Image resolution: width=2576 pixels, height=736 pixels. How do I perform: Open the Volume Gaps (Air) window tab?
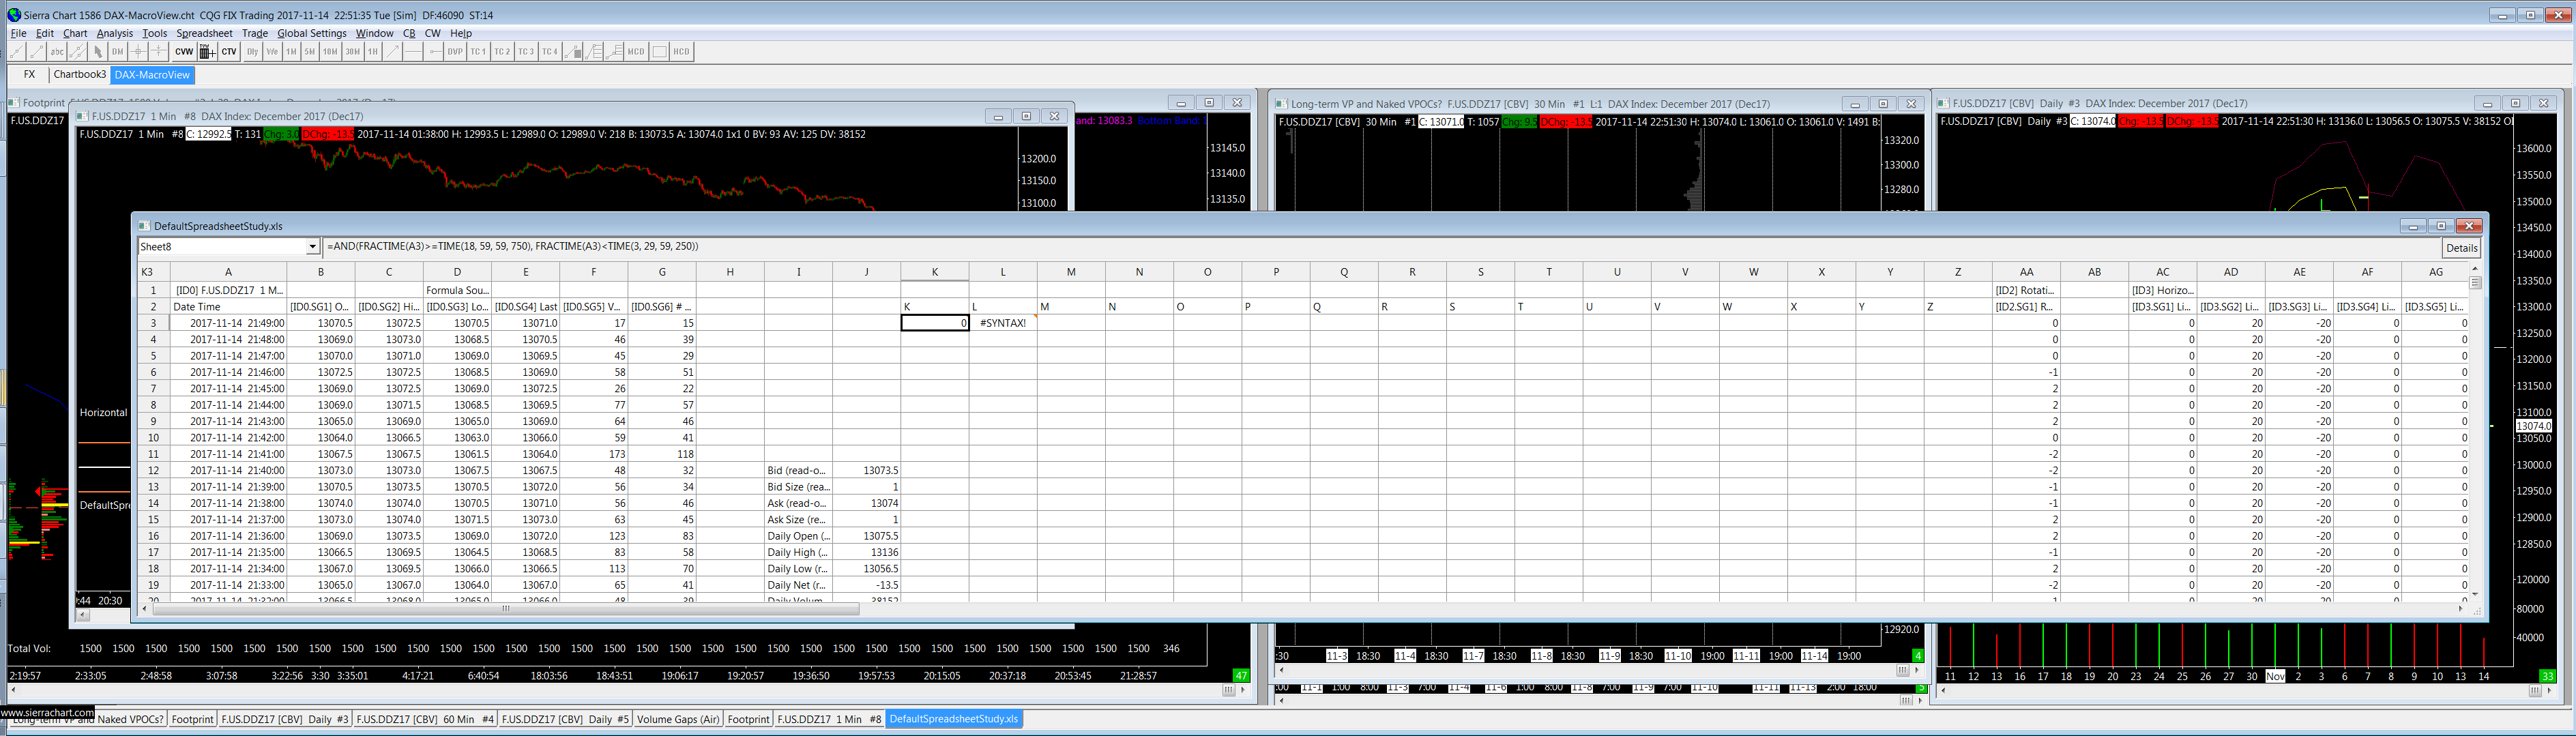[x=678, y=719]
